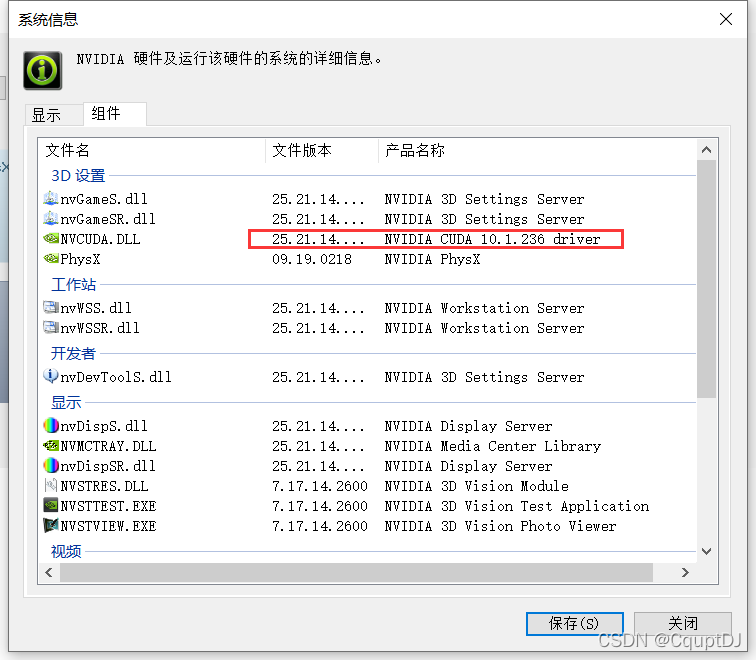Click the NVIDIA PhysX product name
The image size is (756, 660).
pyautogui.click(x=432, y=259)
